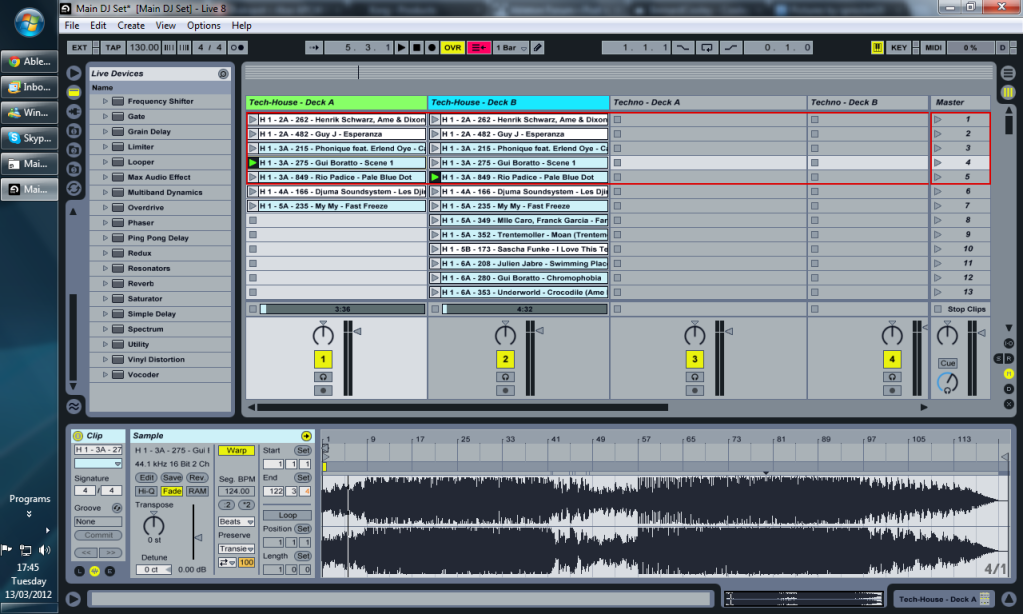Toggle track activator 1 on Deck A

coord(323,360)
